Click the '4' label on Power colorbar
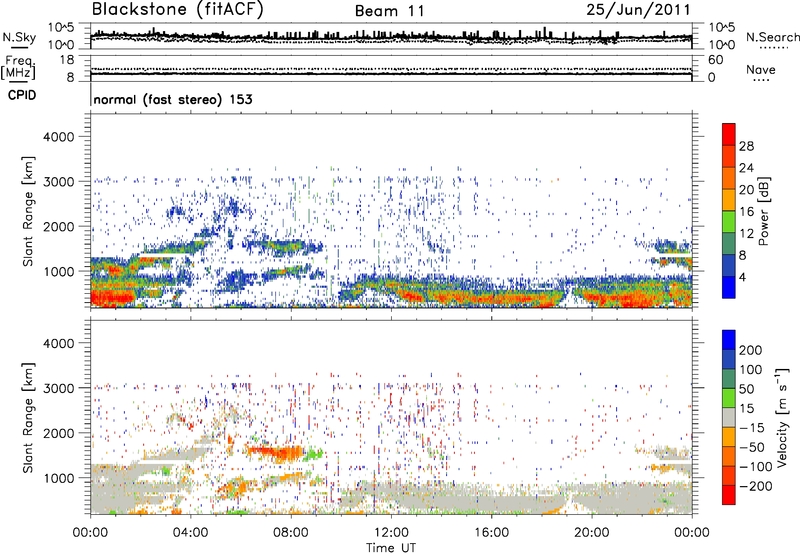The height and width of the screenshot is (554, 800). tap(743, 277)
